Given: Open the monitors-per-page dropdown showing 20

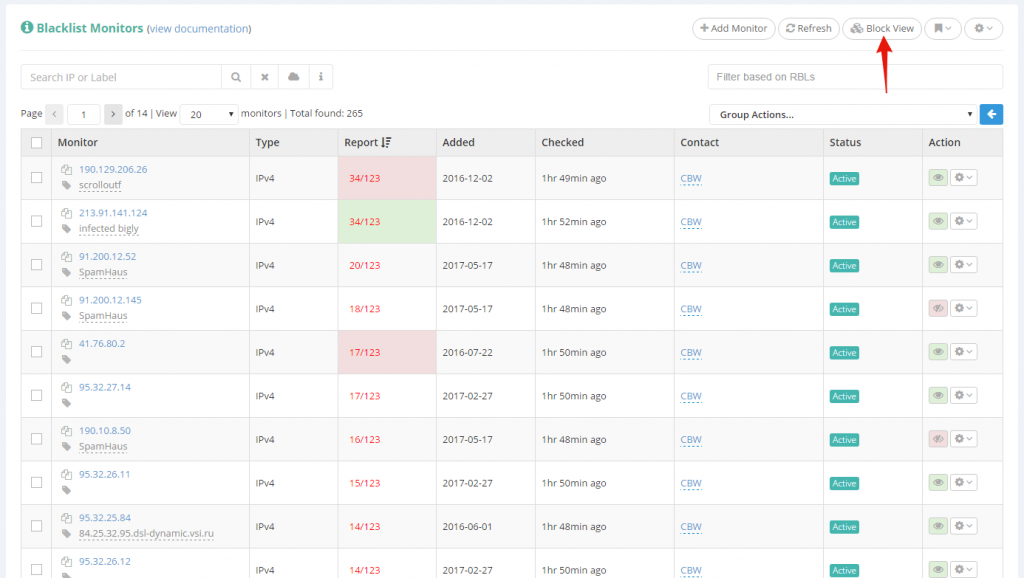Looking at the screenshot, I should tap(208, 114).
